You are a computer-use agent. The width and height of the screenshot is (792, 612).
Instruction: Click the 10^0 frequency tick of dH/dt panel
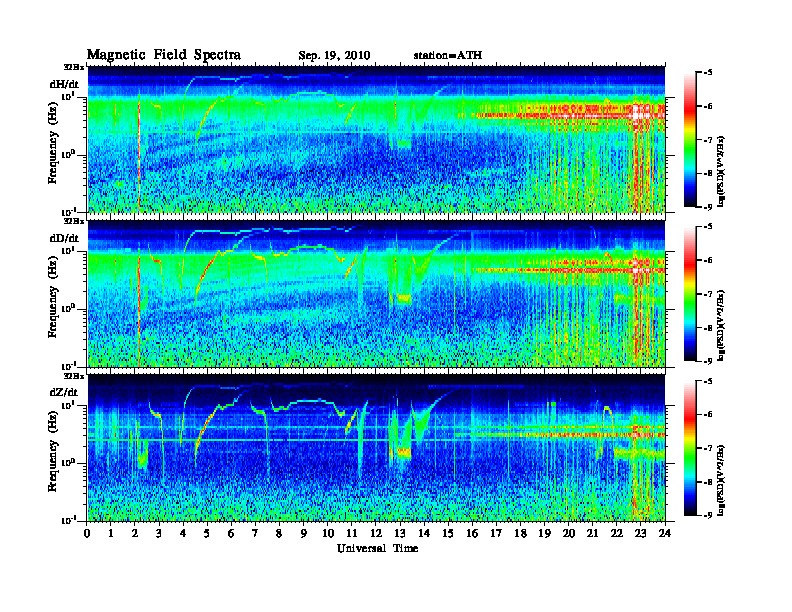pyautogui.click(x=68, y=154)
